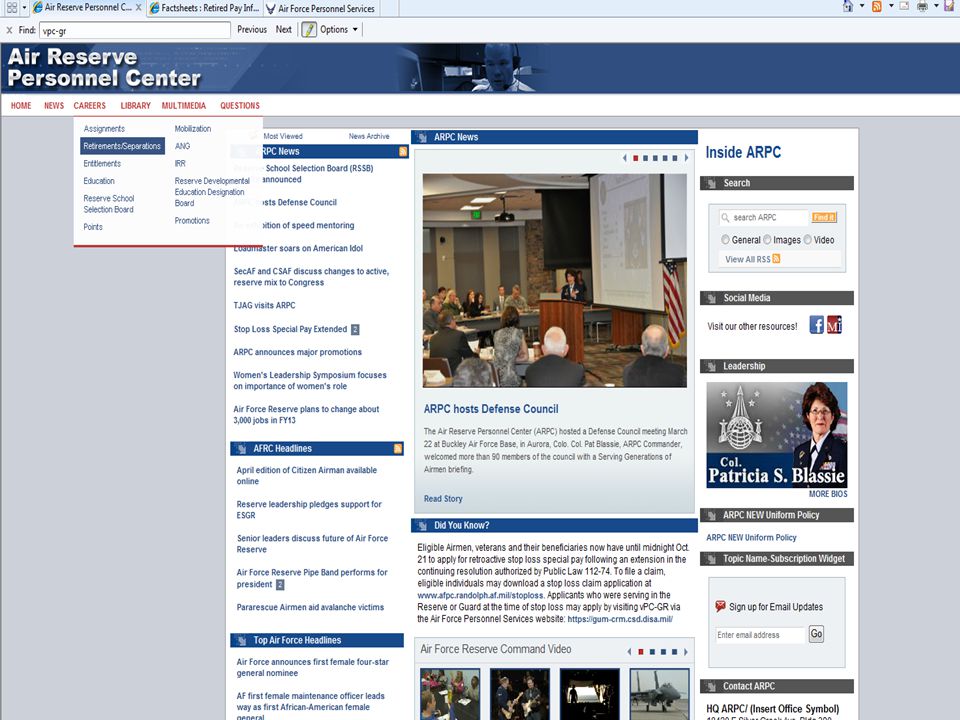This screenshot has width=960, height=720.
Task: Select Retirements/Separations in Careers submenu
Action: tap(122, 146)
